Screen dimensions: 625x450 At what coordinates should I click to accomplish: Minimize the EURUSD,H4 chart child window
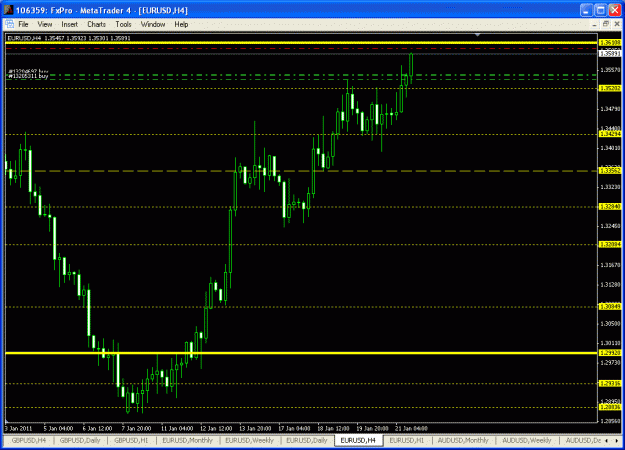point(594,24)
